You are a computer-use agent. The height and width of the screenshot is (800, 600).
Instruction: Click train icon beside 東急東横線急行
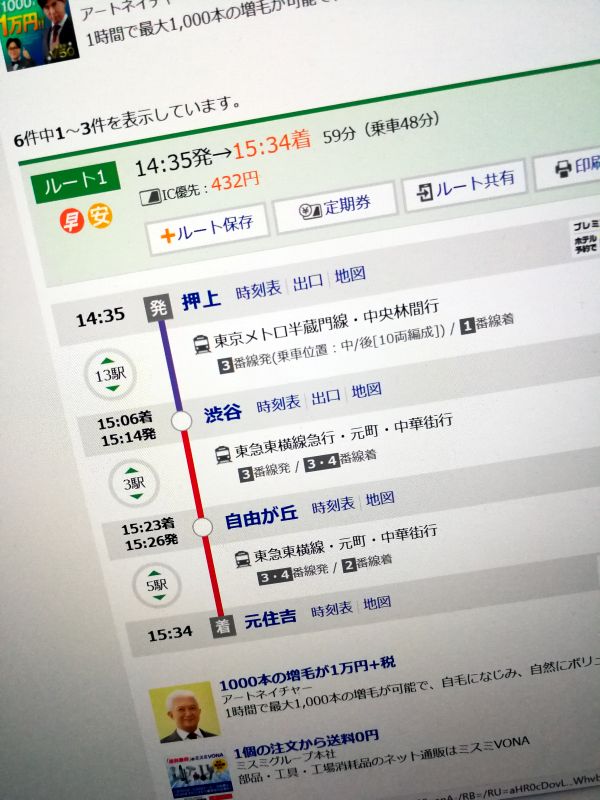(x=223, y=455)
